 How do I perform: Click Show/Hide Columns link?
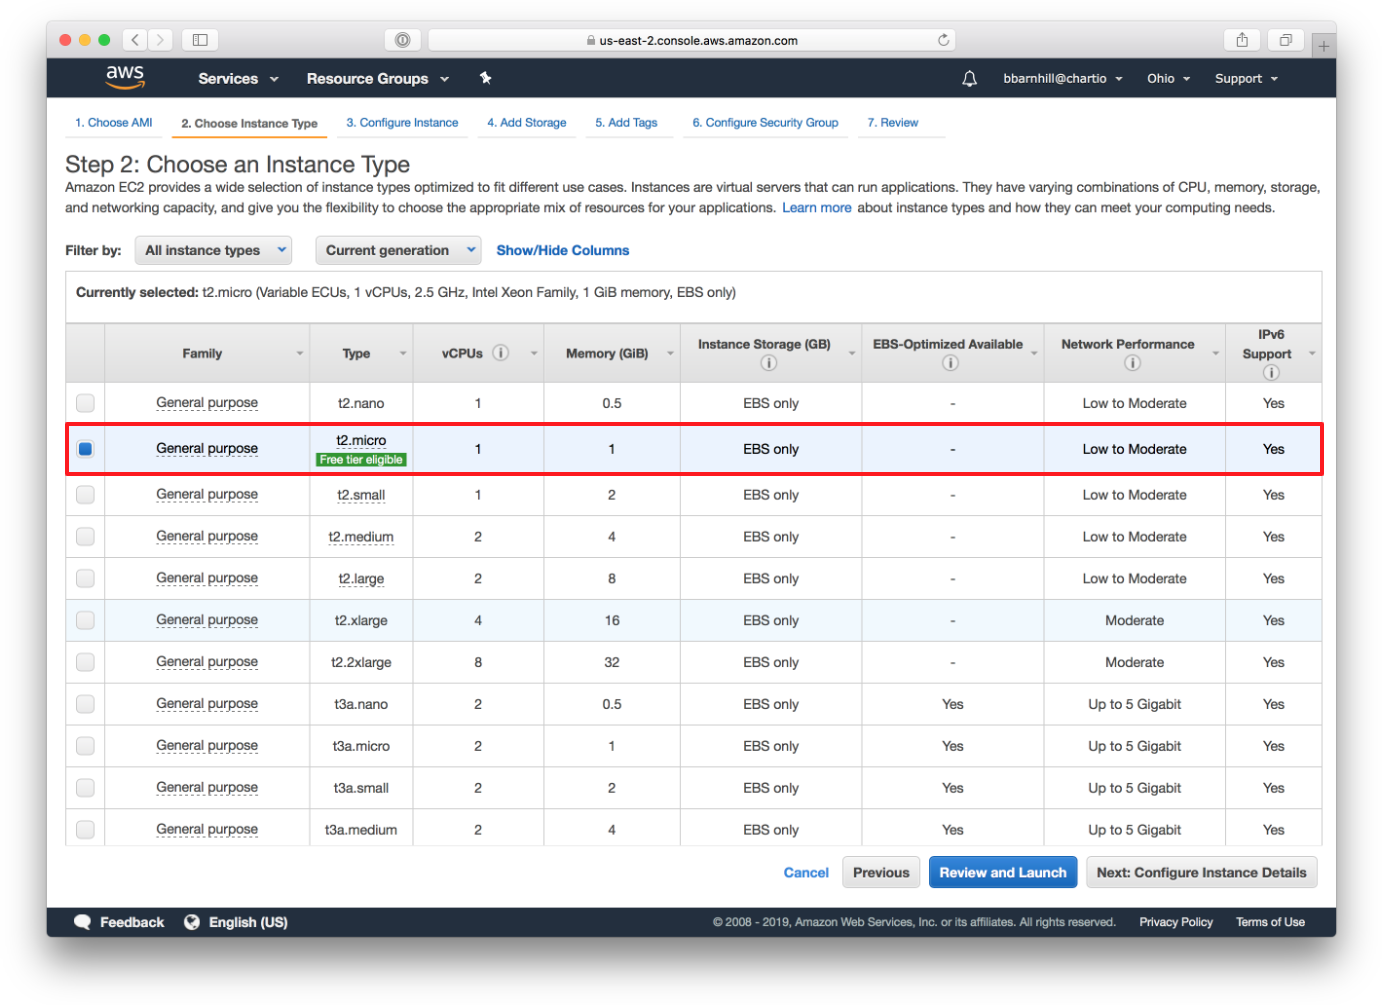tap(563, 250)
